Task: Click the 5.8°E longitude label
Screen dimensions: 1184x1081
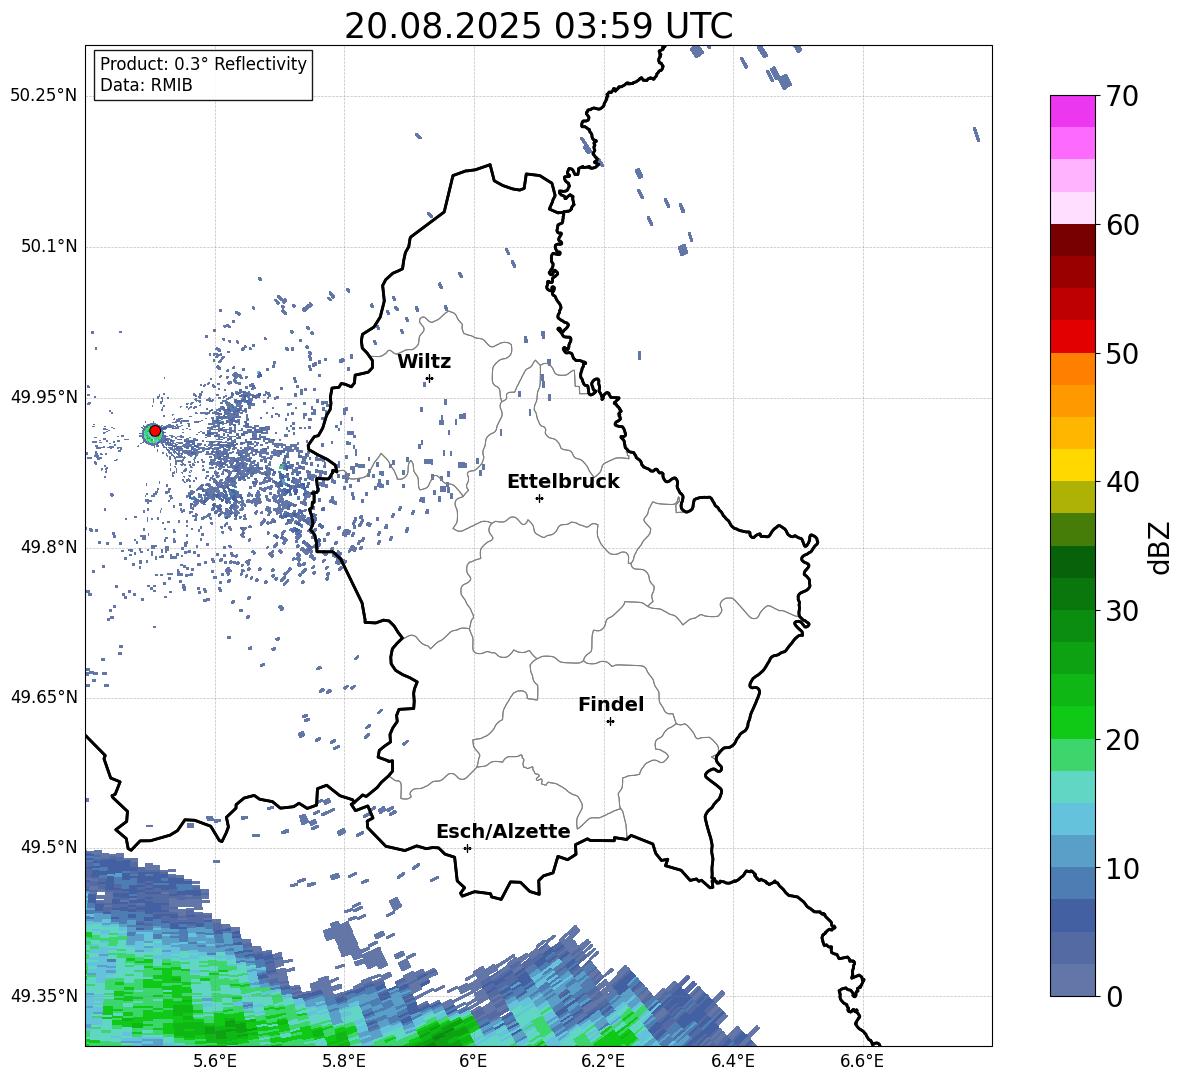Action: (x=344, y=1061)
